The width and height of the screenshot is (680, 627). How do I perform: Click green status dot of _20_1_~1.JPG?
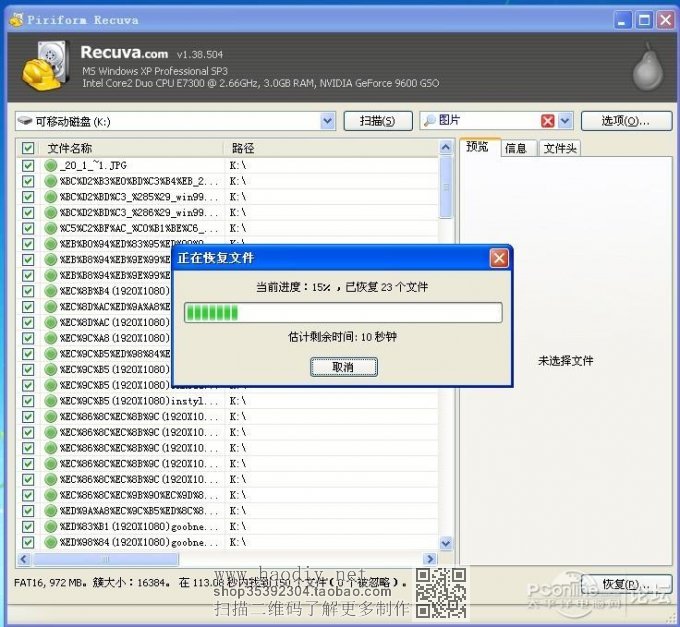point(51,165)
